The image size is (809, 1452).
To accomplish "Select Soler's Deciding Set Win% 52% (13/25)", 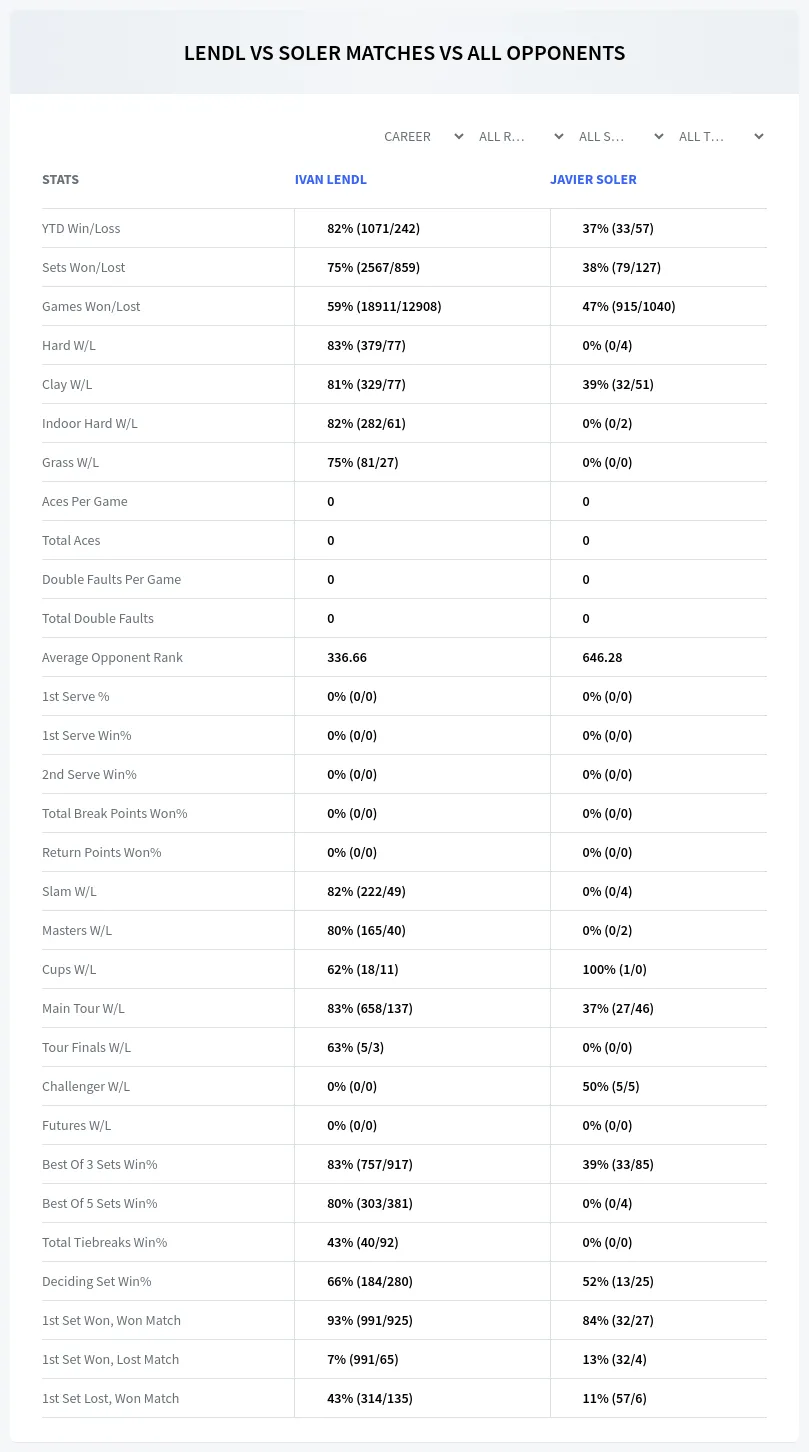I will 618,1281.
